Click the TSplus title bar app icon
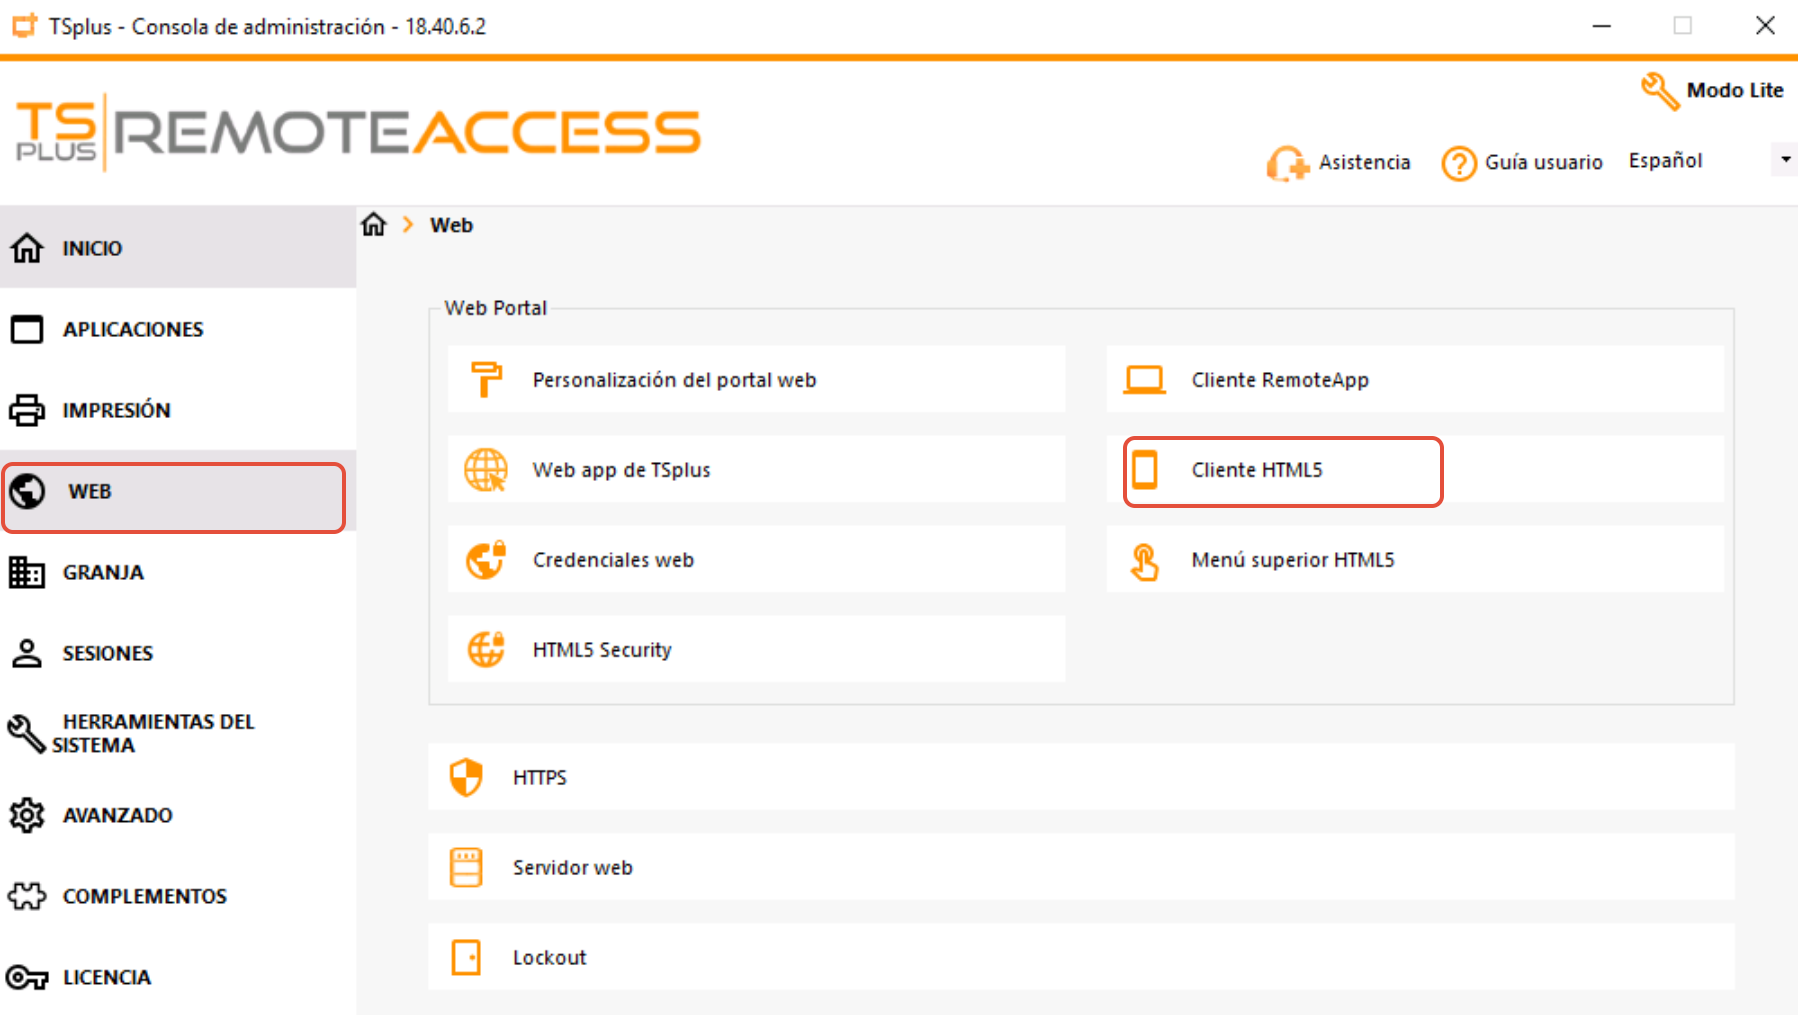The image size is (1798, 1015). 24,25
